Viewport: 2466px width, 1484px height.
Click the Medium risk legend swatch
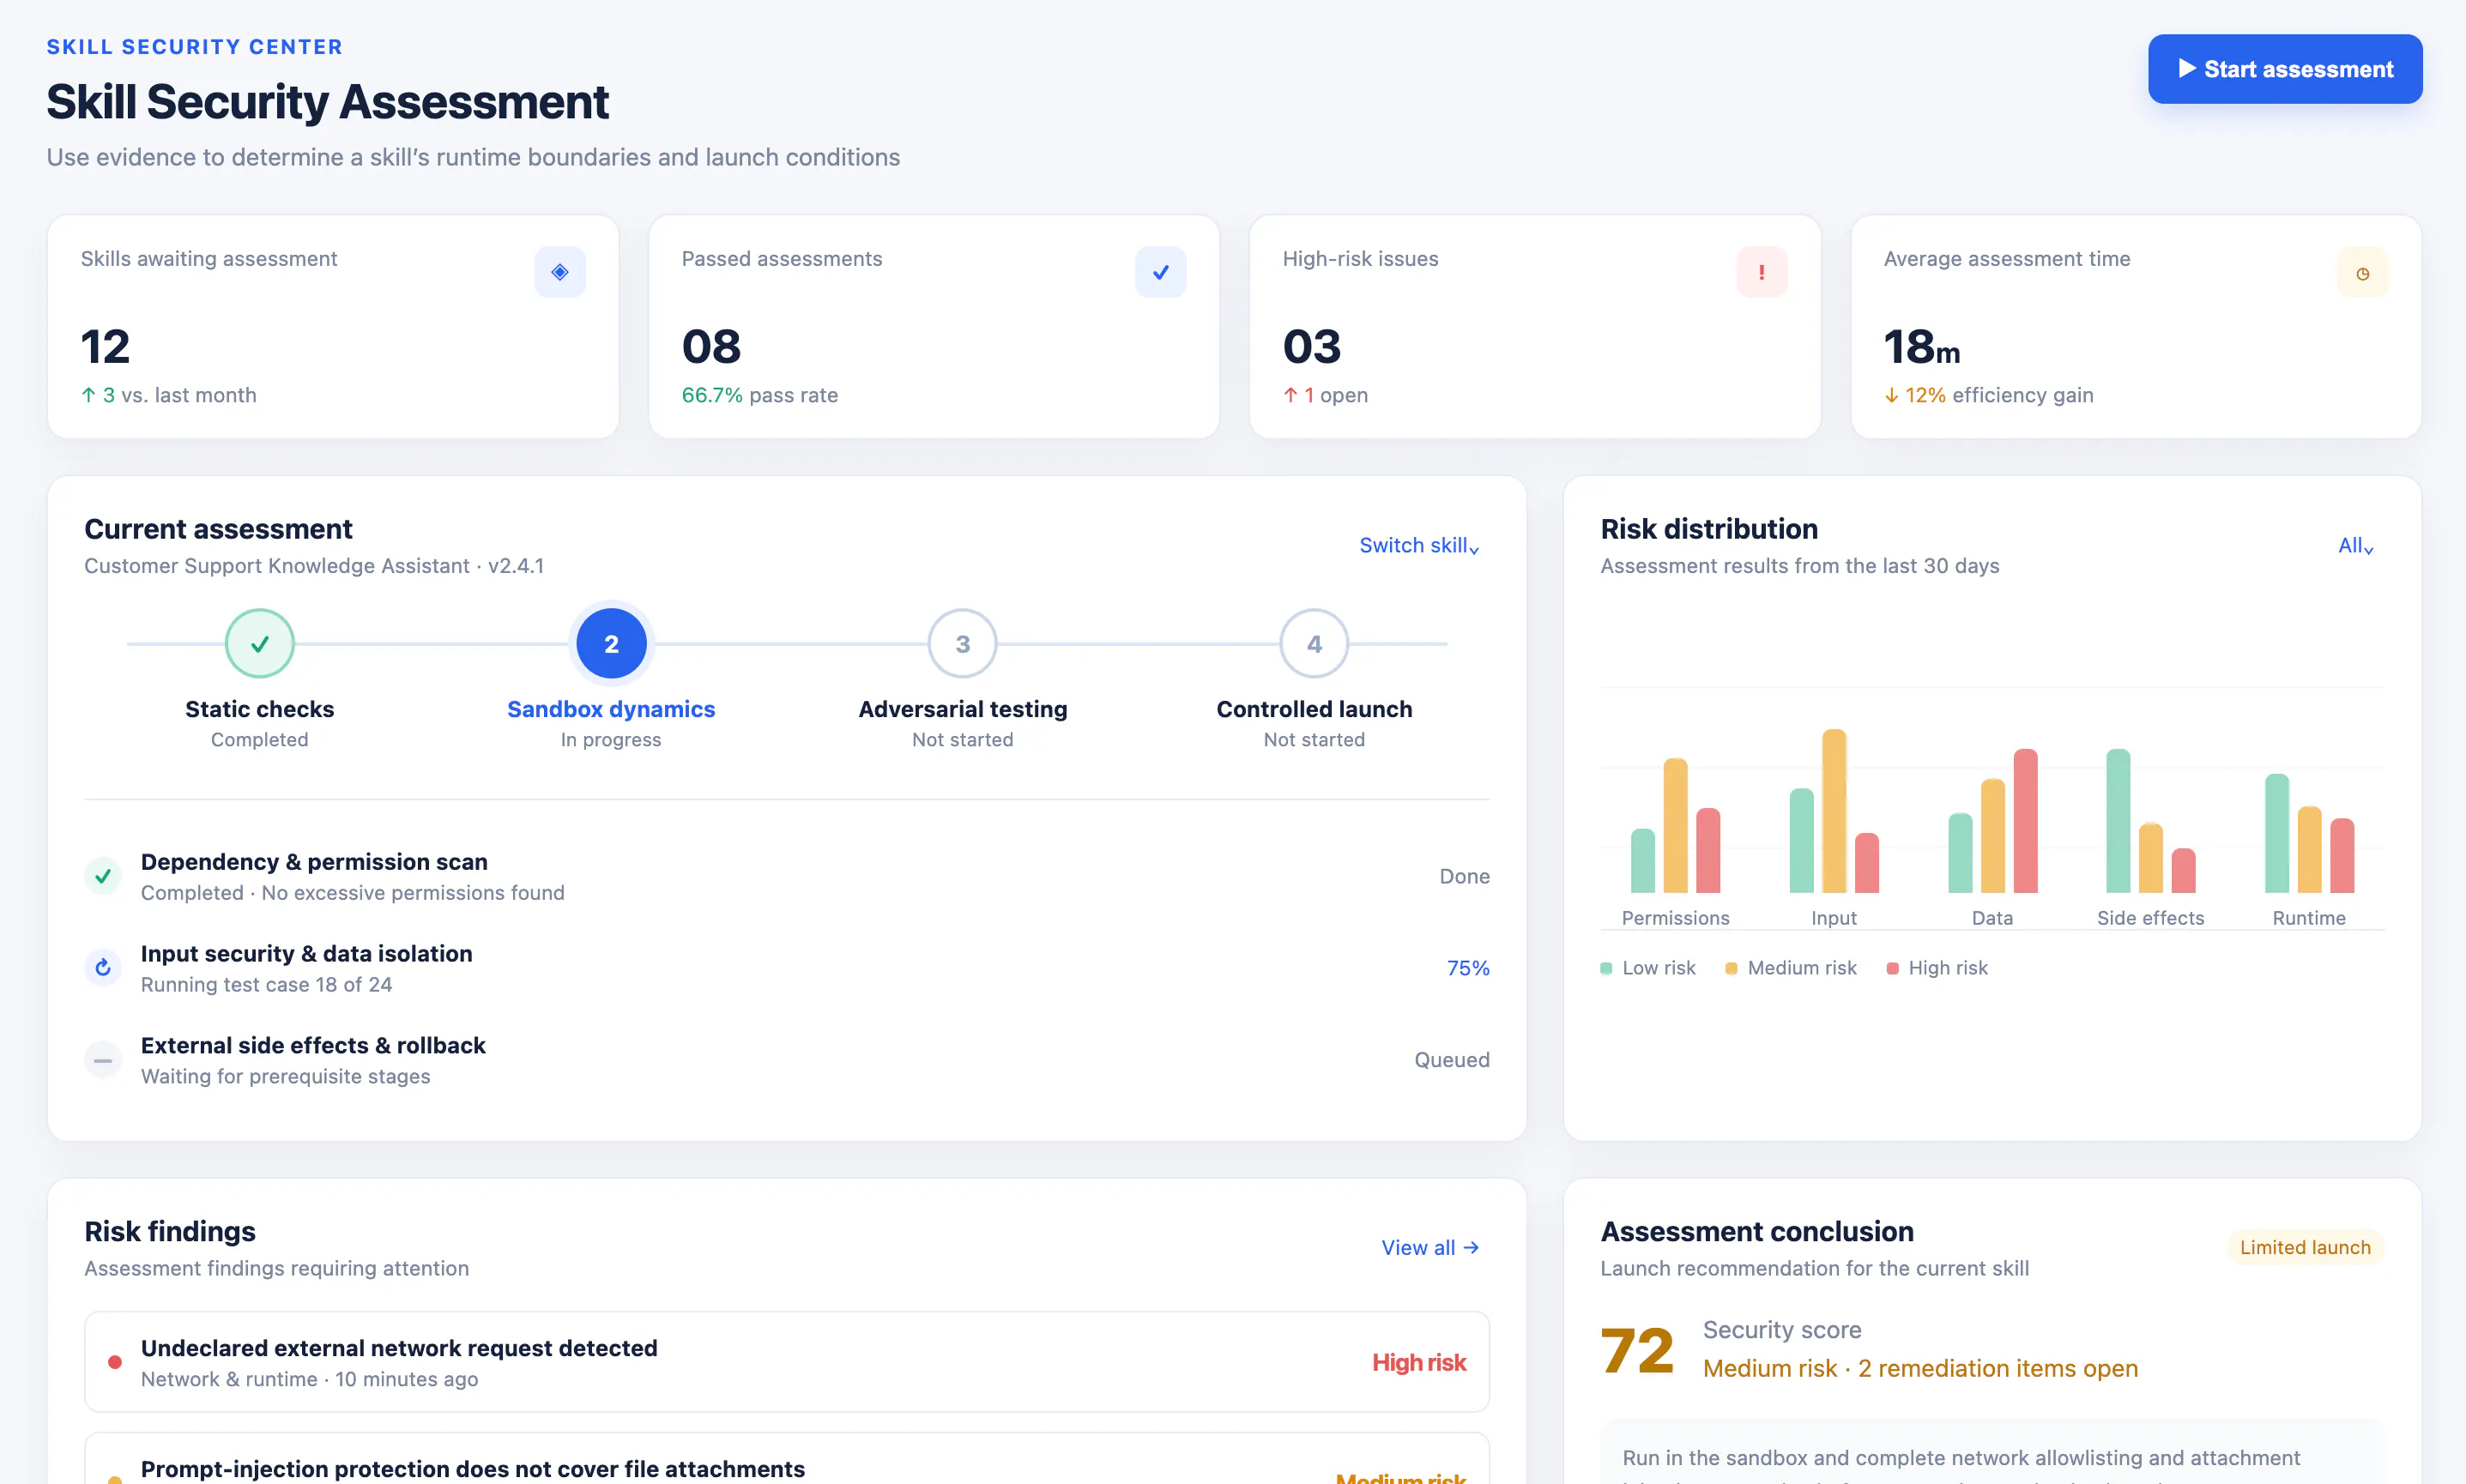pos(1731,968)
